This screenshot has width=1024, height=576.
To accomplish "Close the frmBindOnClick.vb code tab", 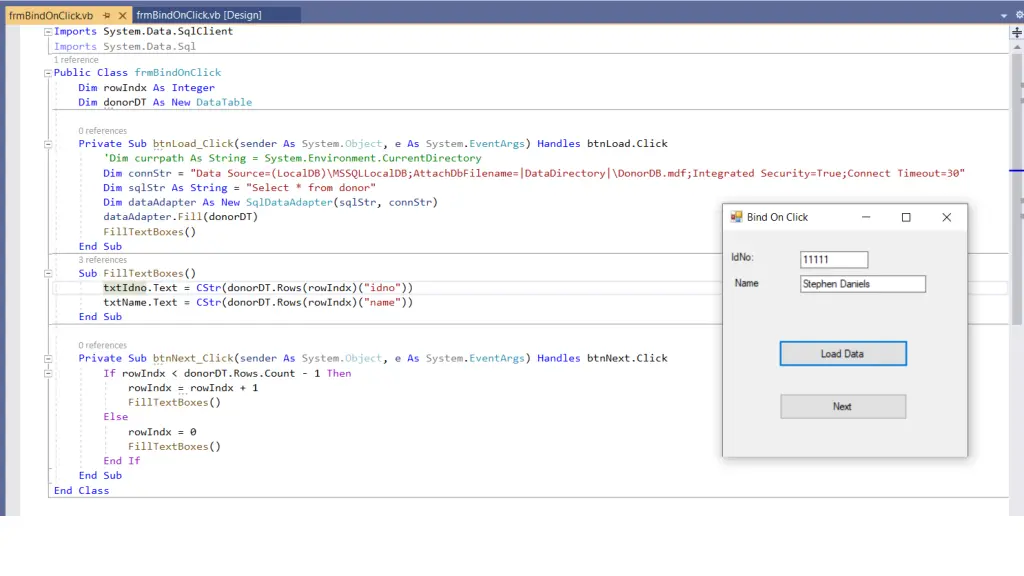I will pos(122,15).
